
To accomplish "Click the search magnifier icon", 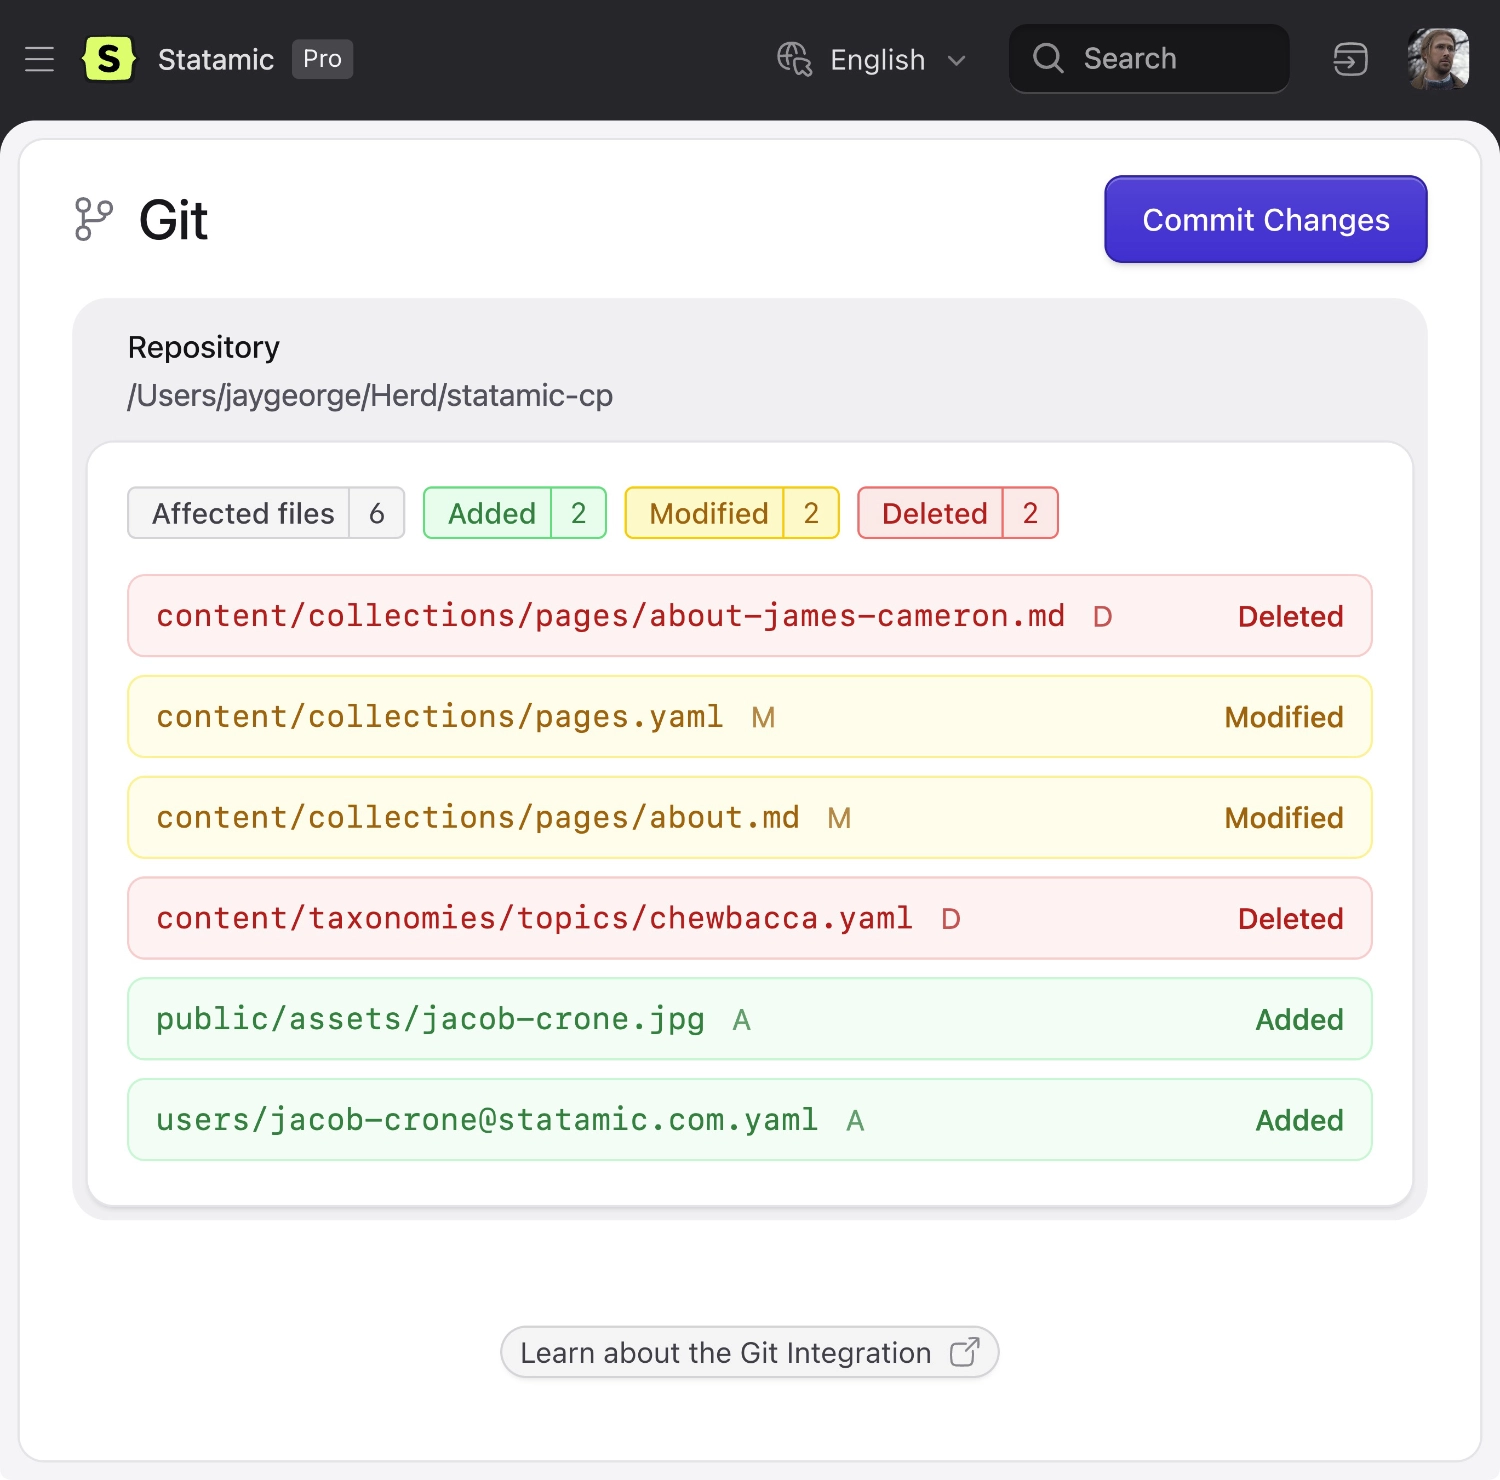I will [1047, 59].
